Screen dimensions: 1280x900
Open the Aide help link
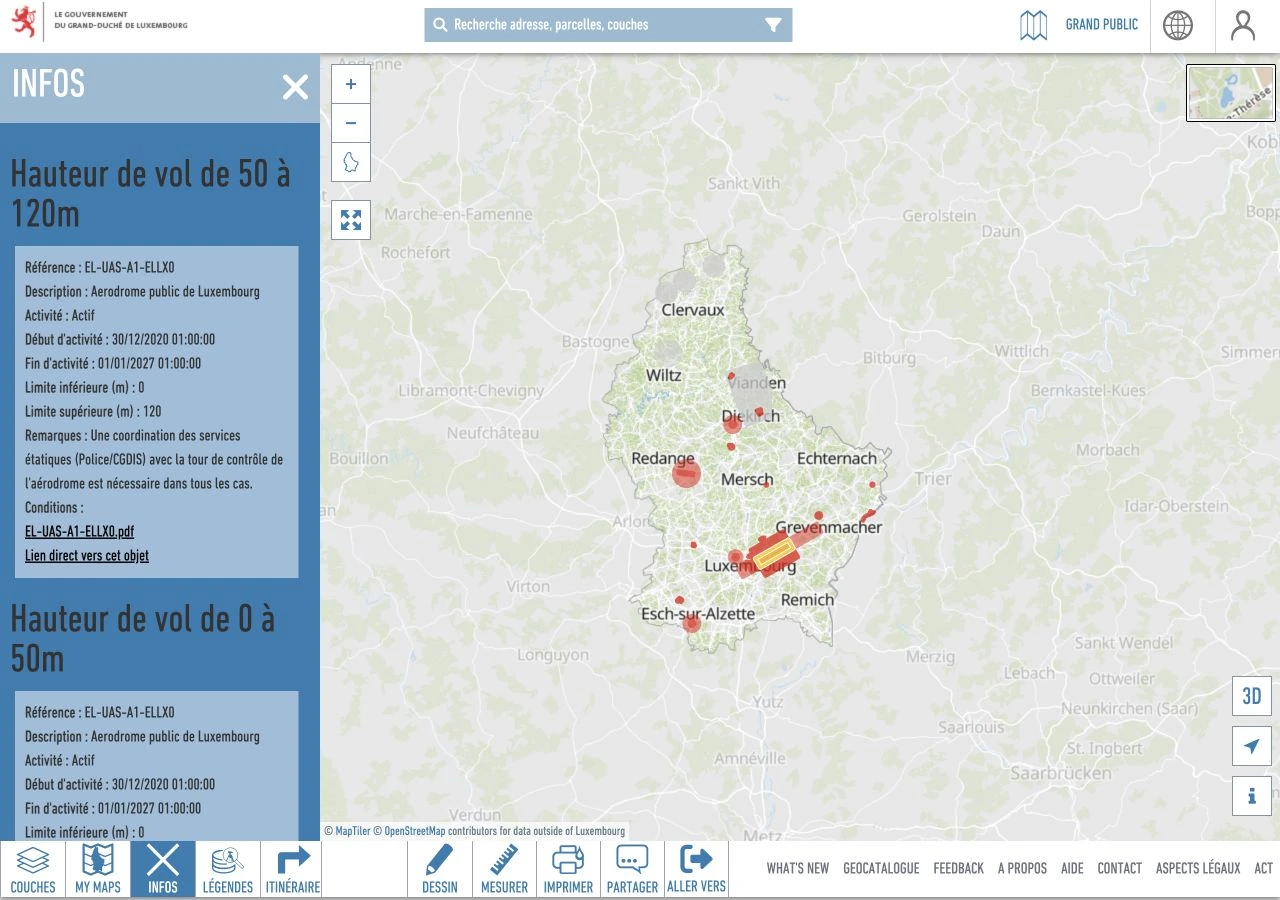pyautogui.click(x=1072, y=868)
